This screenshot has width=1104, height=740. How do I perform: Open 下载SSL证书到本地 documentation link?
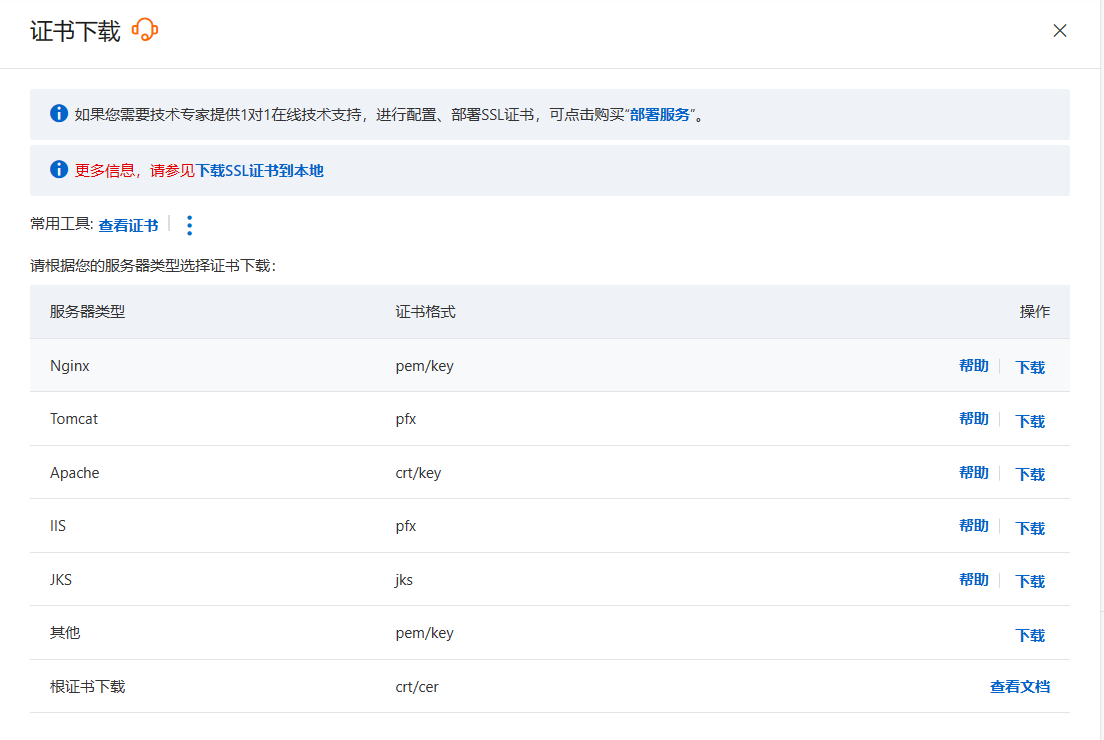click(260, 170)
